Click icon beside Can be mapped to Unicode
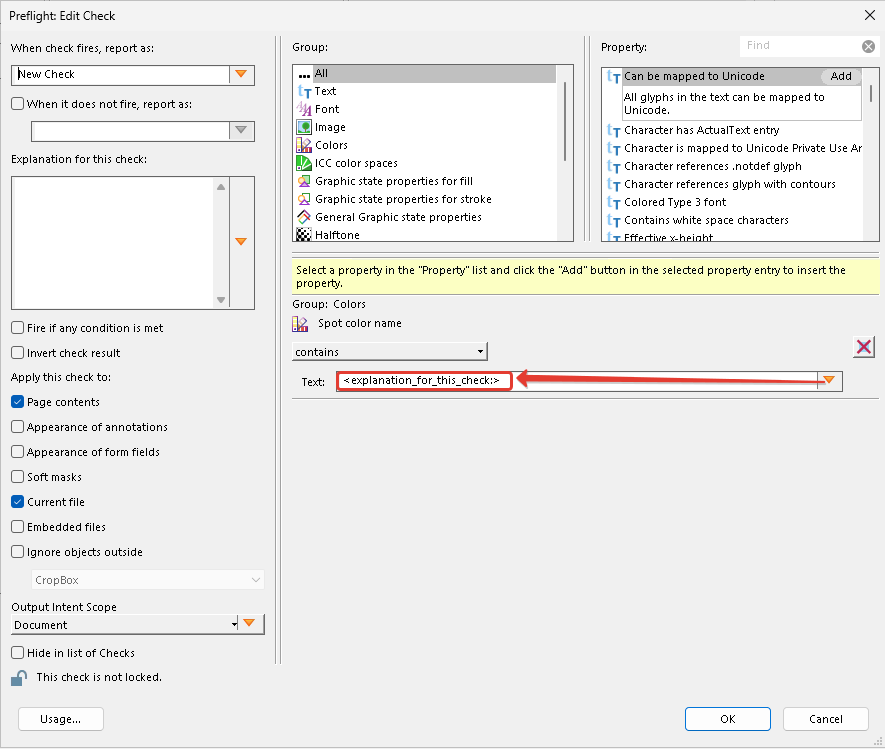This screenshot has width=885, height=749. [614, 77]
